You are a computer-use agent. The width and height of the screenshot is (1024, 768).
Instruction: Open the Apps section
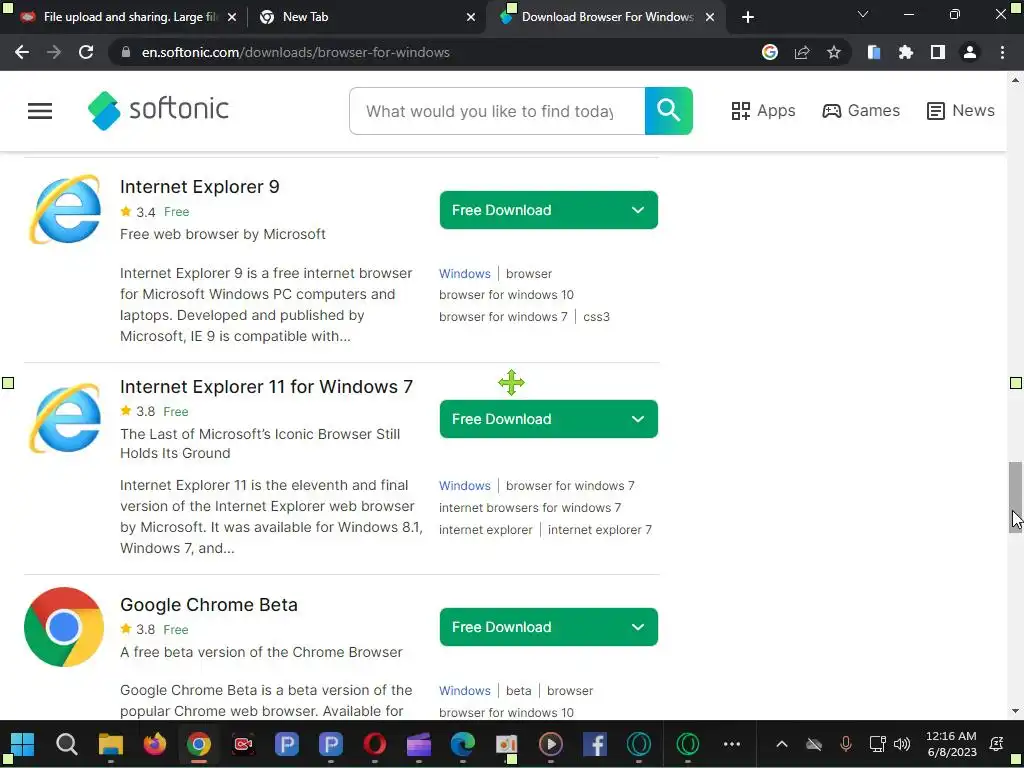pyautogui.click(x=763, y=110)
